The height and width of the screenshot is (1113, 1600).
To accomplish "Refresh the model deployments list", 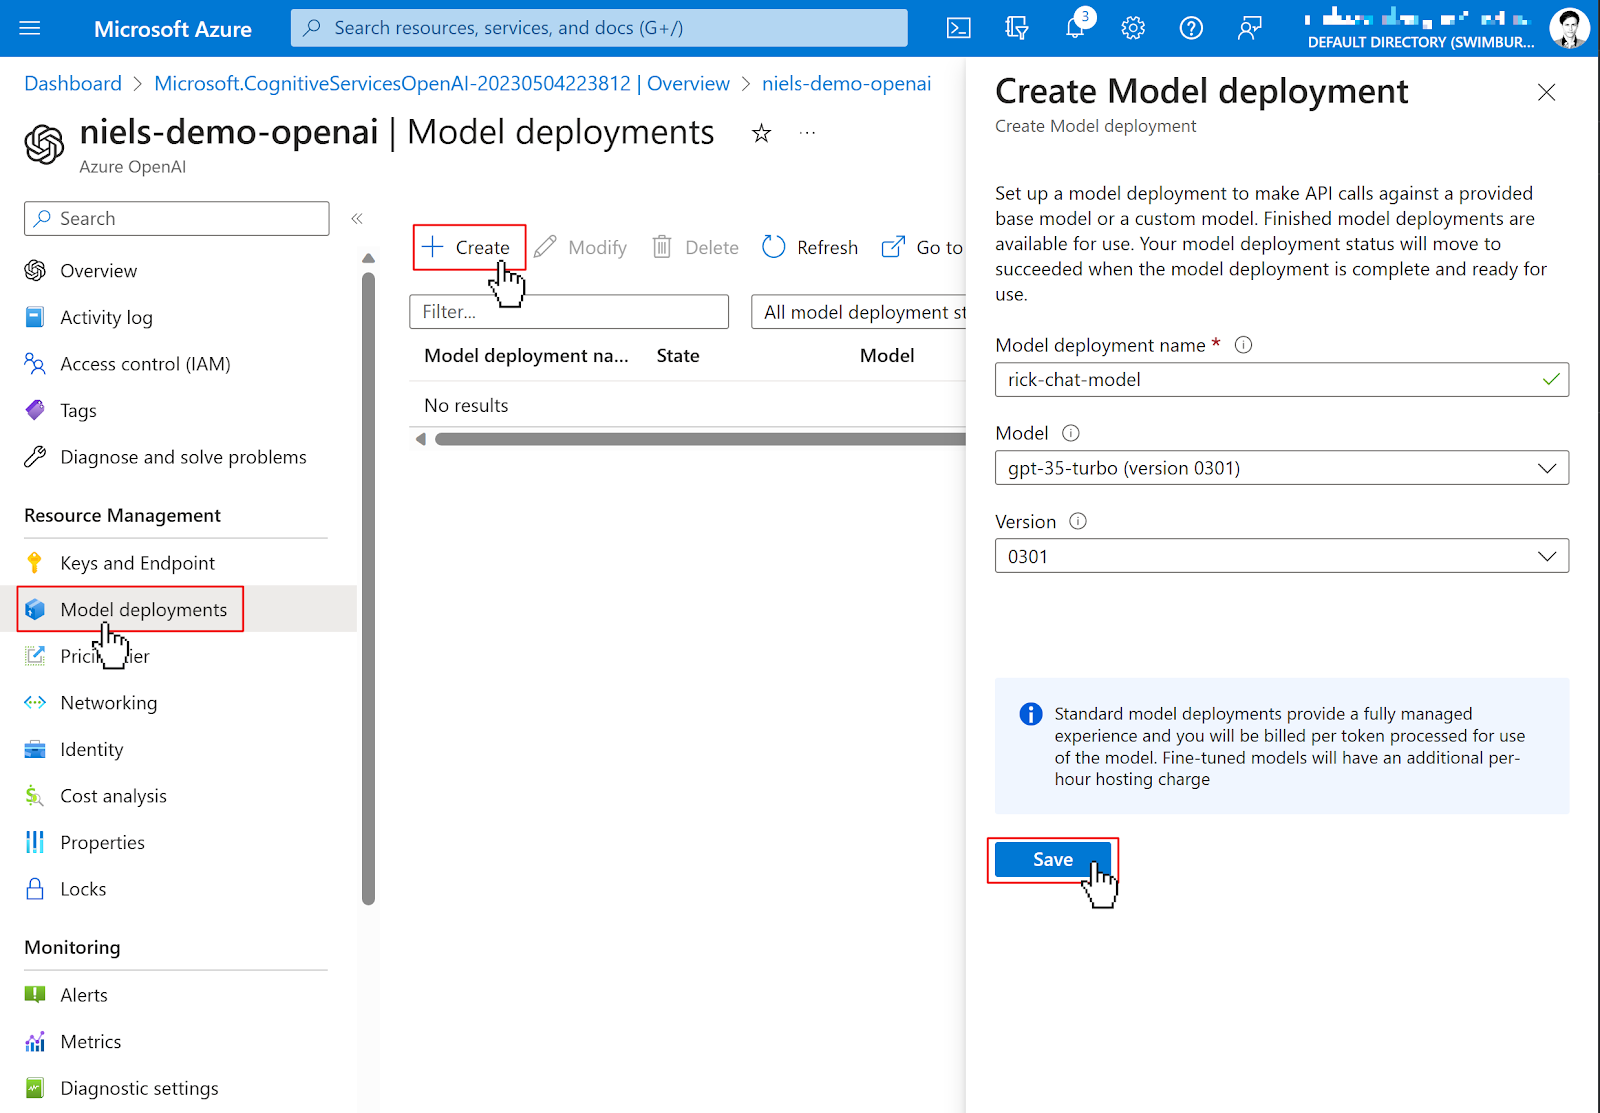I will tap(810, 247).
